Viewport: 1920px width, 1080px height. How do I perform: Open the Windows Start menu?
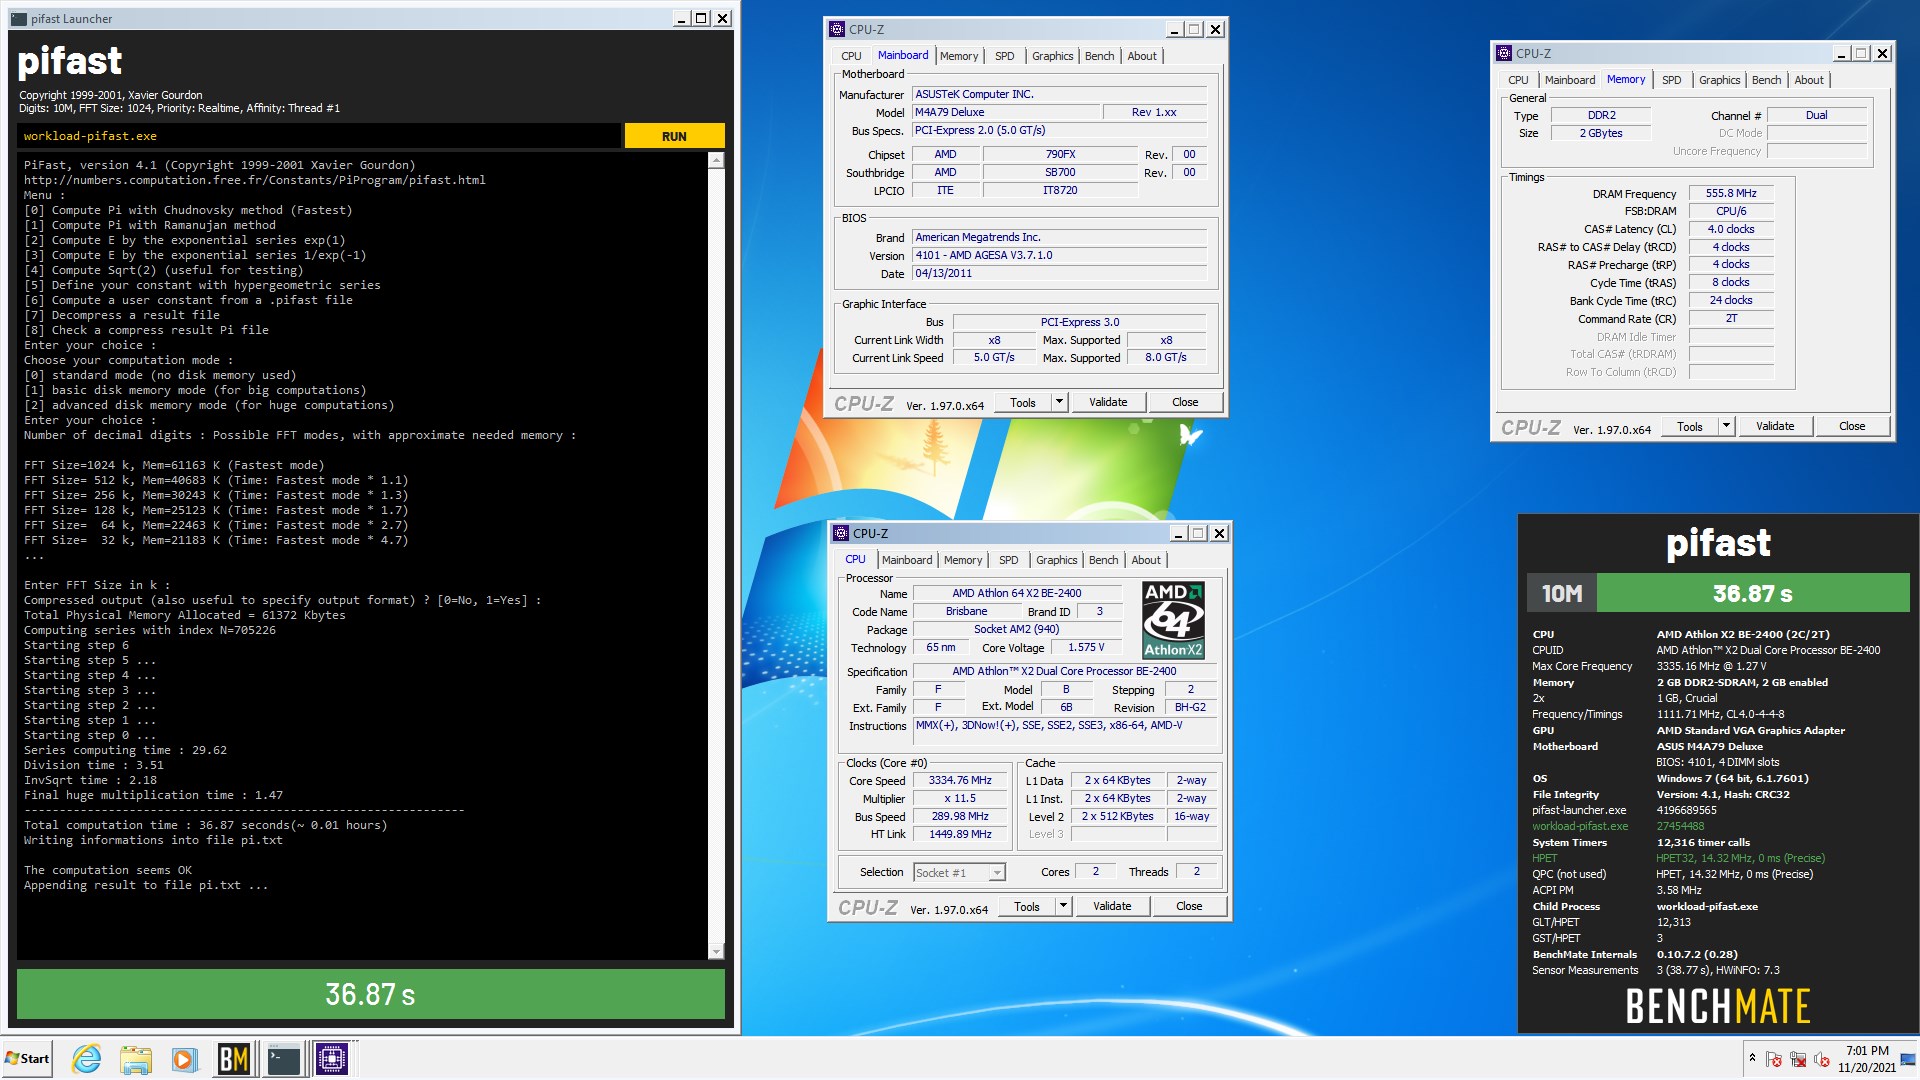(x=27, y=1058)
